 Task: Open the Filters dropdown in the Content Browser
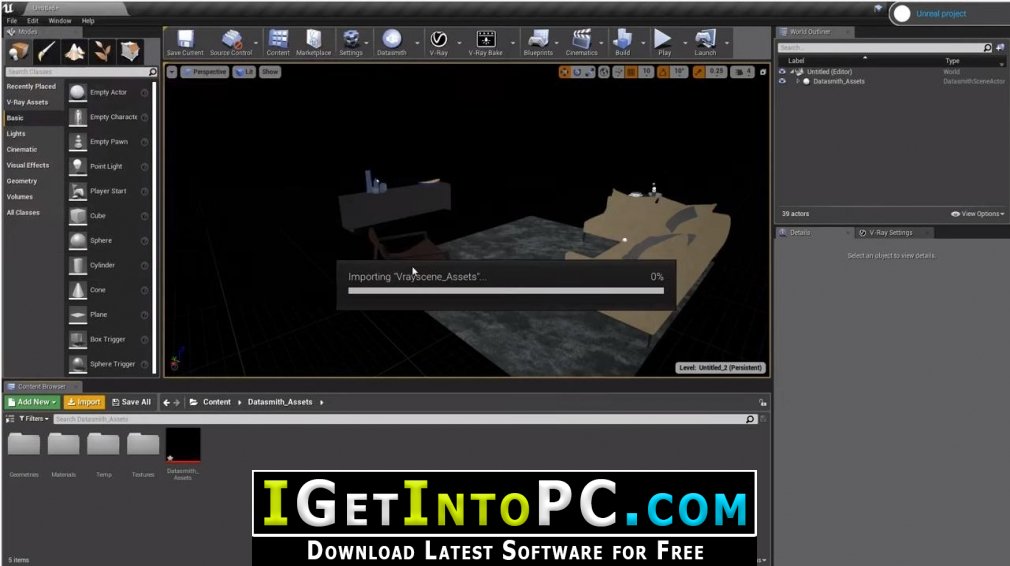[33, 419]
